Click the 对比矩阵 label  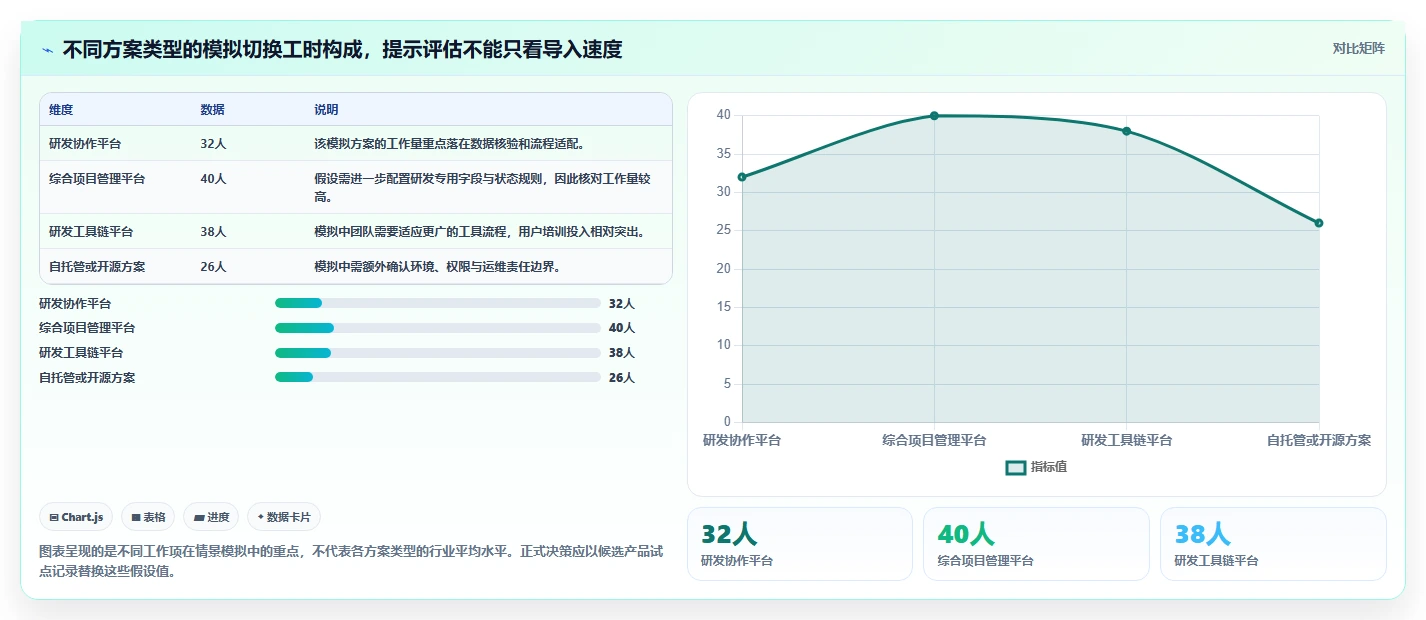[1358, 48]
